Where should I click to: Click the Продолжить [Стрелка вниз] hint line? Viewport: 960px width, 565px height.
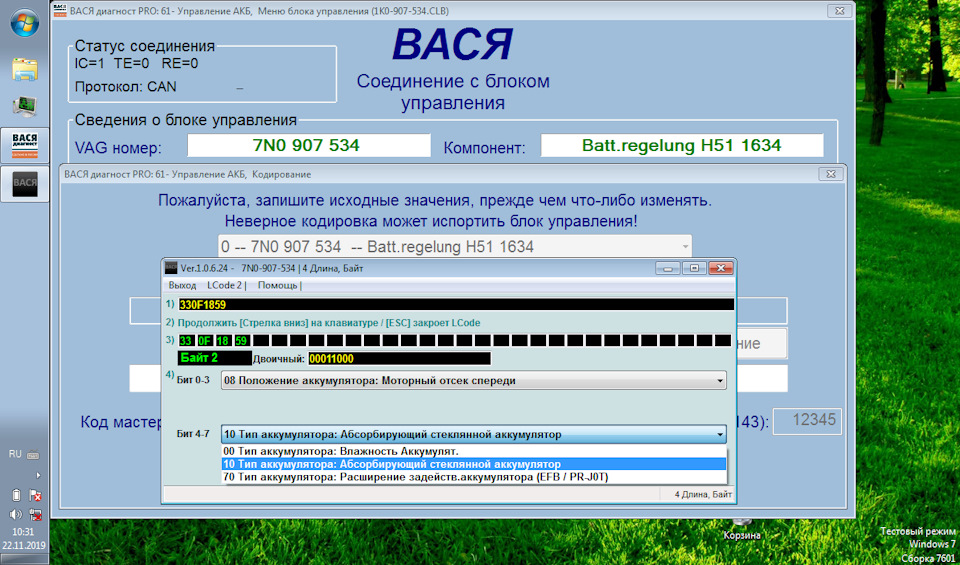[329, 323]
